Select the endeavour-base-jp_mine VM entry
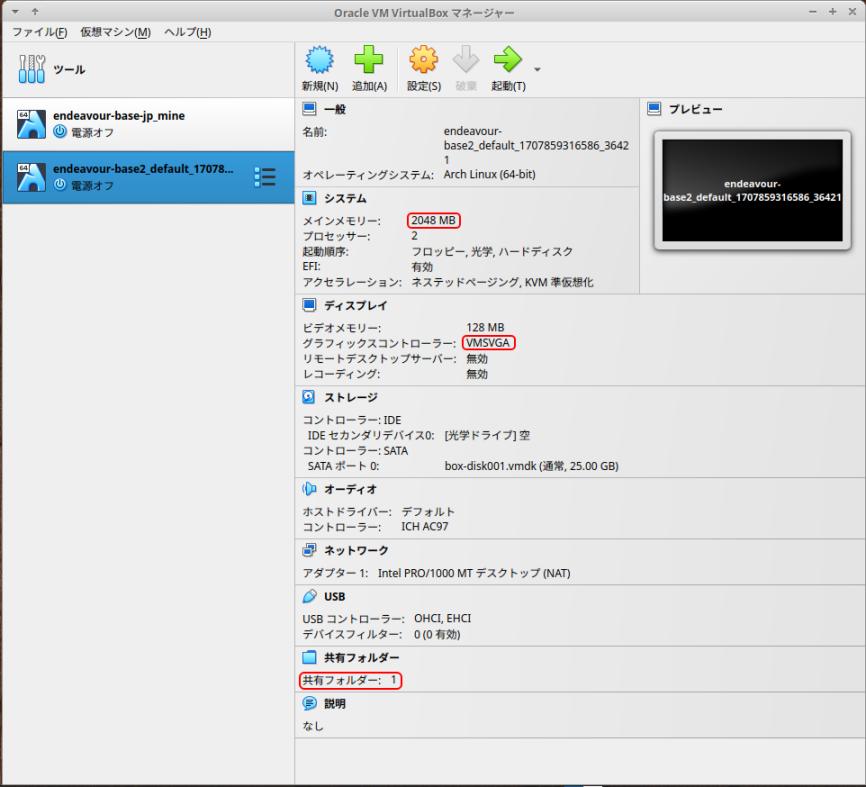This screenshot has width=866, height=787. (x=148, y=124)
